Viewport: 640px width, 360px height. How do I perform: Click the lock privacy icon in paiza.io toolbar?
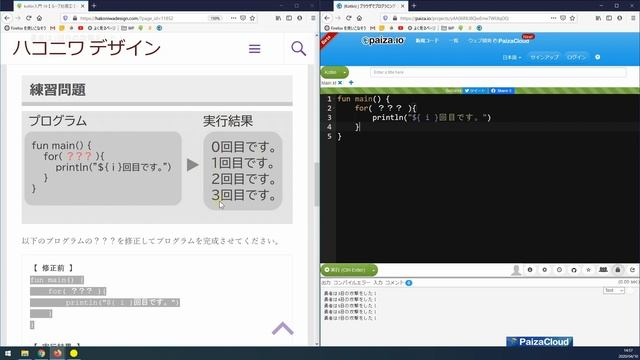(x=618, y=270)
